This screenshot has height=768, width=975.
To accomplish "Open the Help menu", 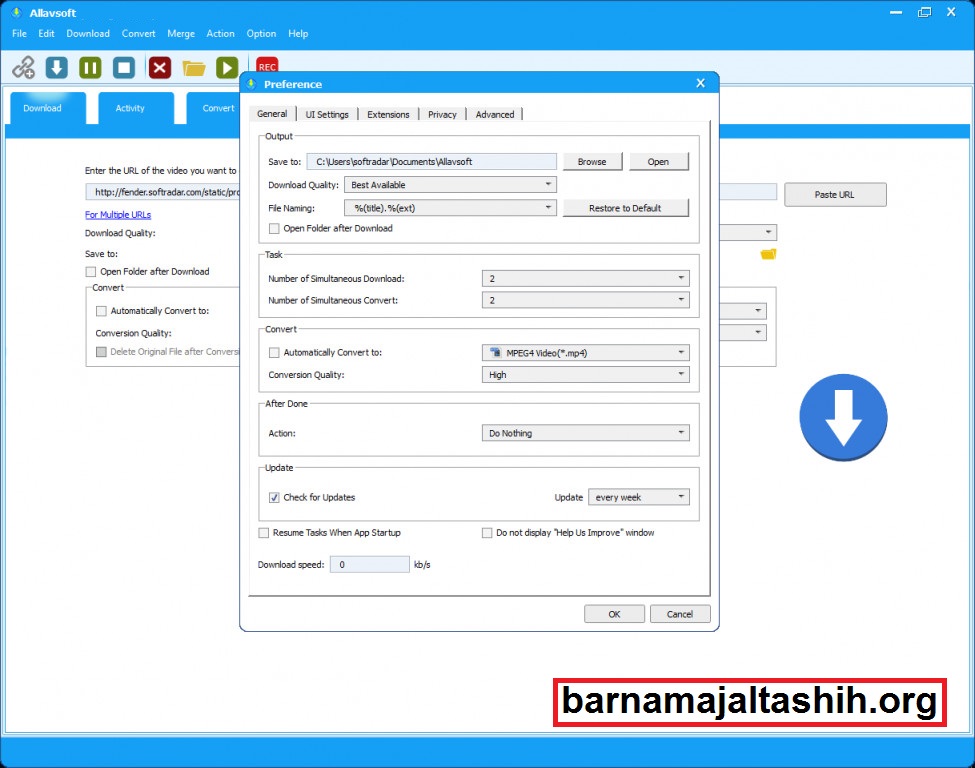I will coord(298,34).
